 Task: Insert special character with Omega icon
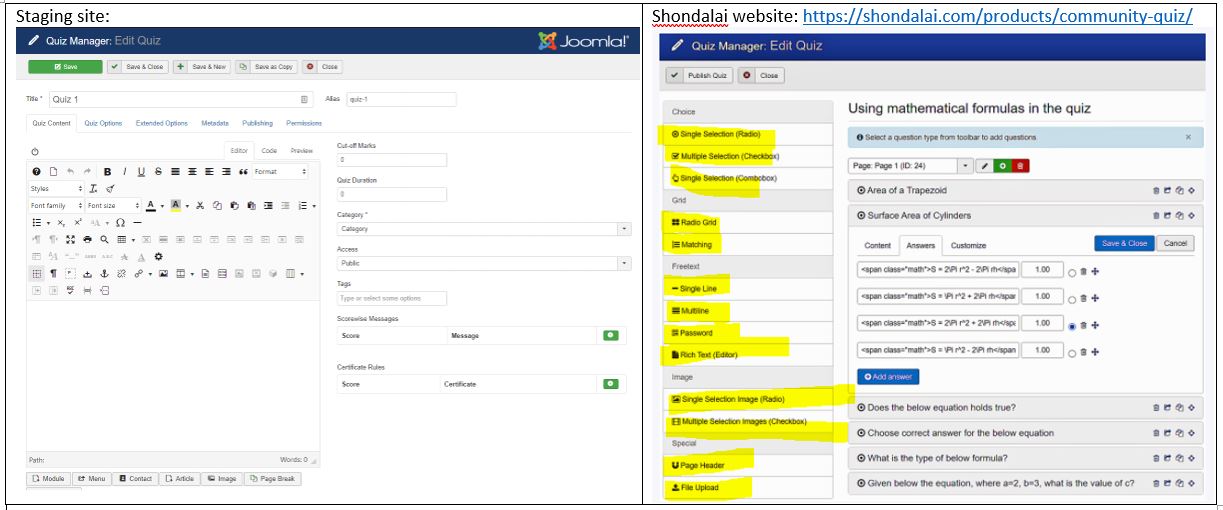121,222
